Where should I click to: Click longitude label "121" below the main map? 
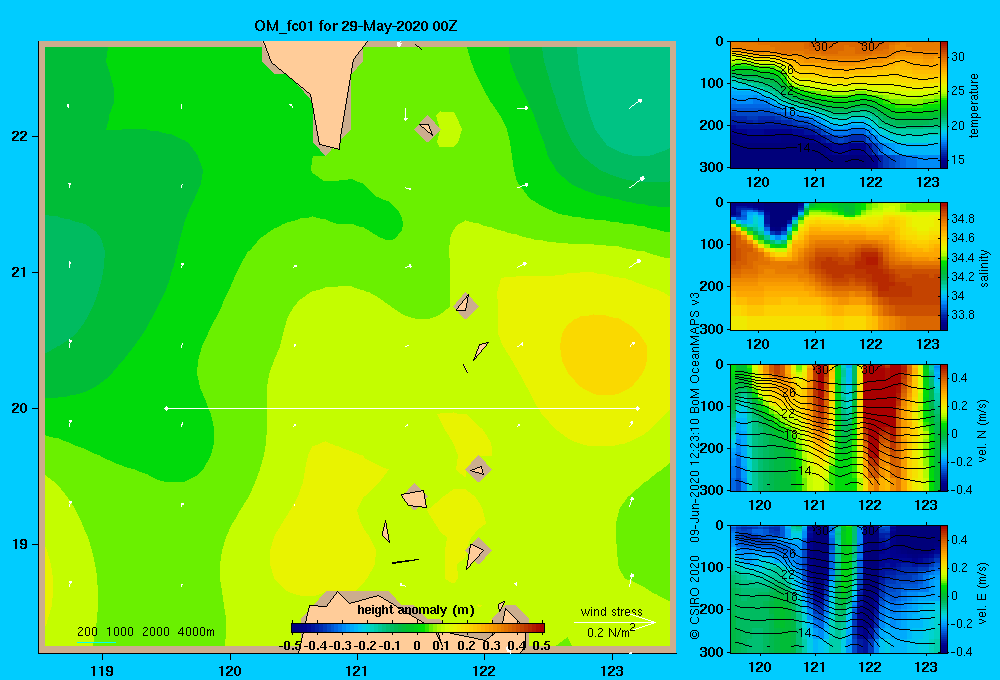click(x=357, y=670)
